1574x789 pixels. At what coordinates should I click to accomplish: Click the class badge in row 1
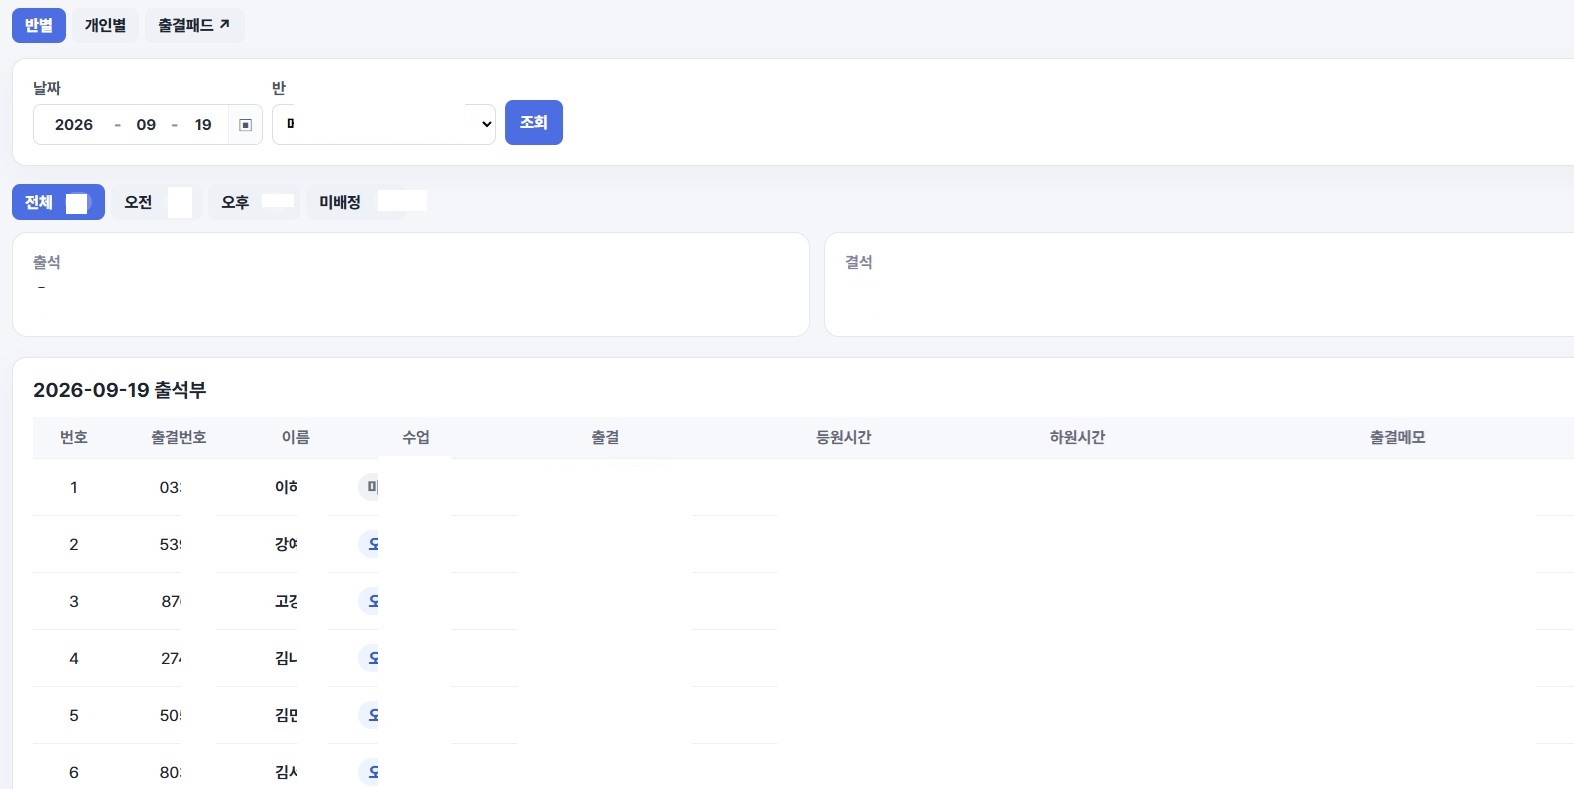(x=369, y=487)
